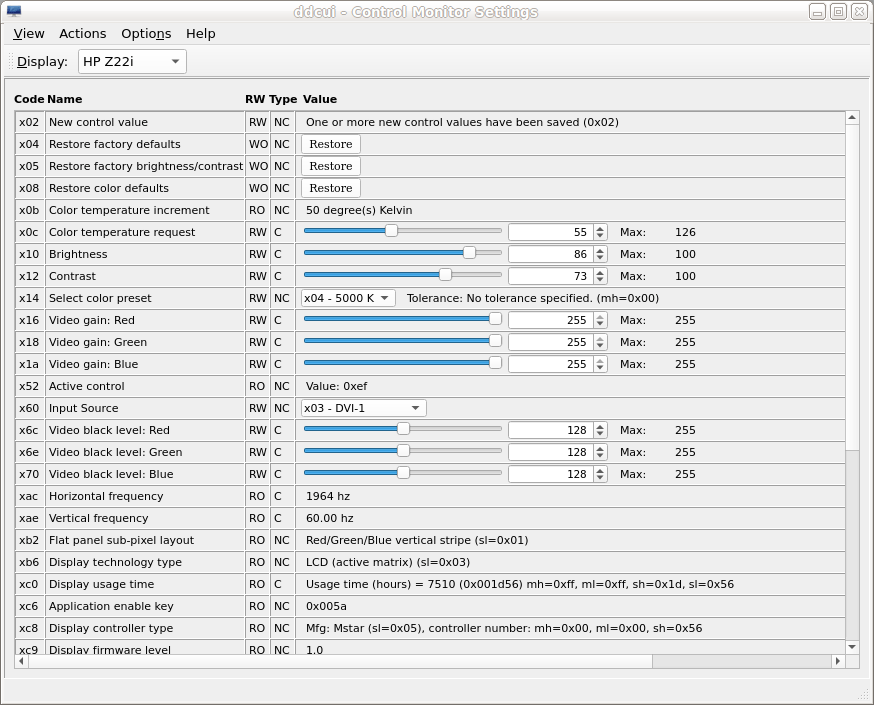Click Restore for factory defaults
Viewport: 874px width, 705px height.
point(330,143)
